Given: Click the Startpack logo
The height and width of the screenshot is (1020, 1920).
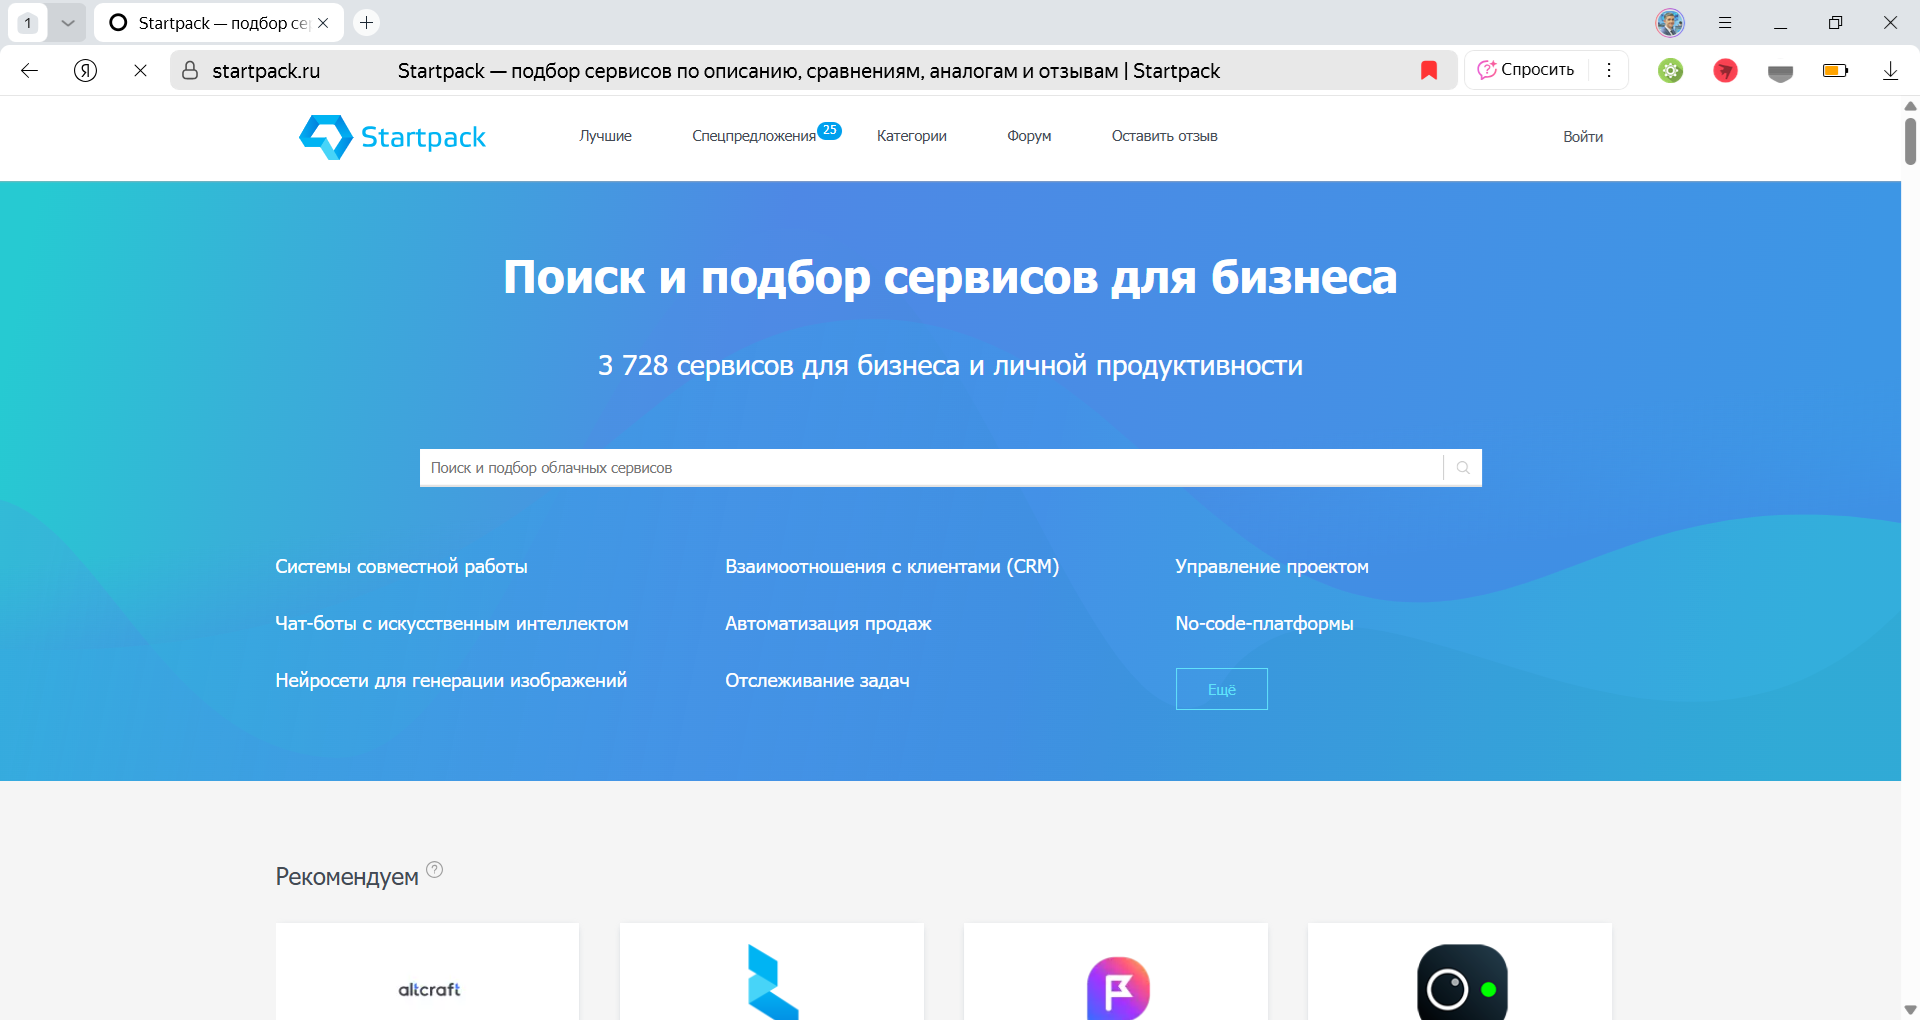Looking at the screenshot, I should tap(392, 136).
